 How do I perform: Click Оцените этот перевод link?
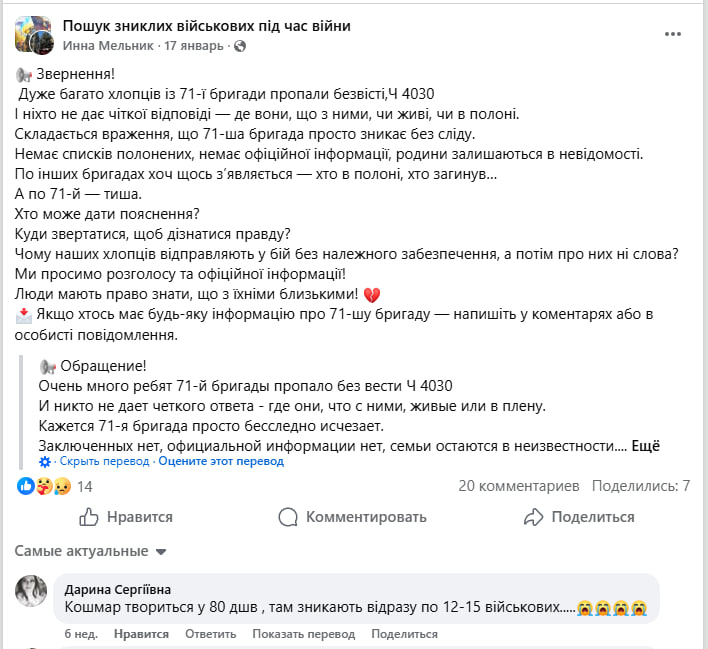(x=221, y=461)
